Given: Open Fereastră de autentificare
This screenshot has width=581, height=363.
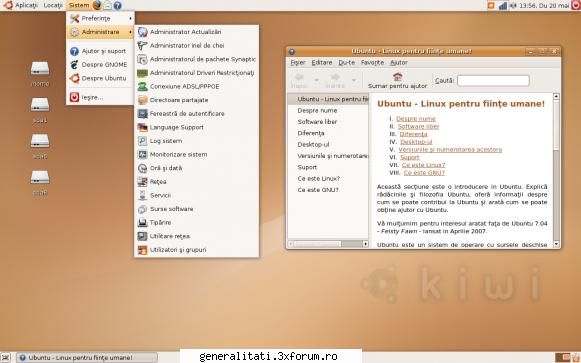Looking at the screenshot, I should coord(196,114).
